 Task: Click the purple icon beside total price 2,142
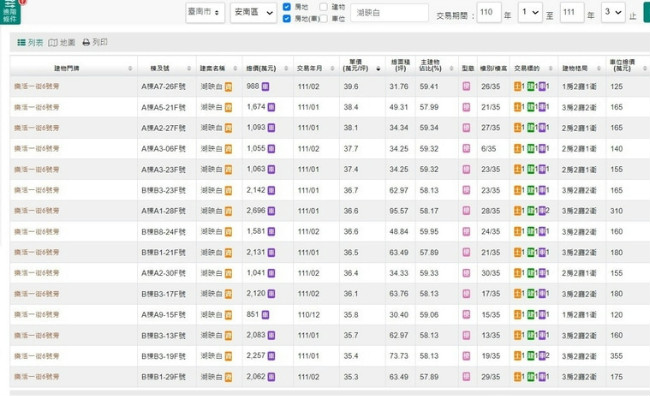tap(271, 190)
